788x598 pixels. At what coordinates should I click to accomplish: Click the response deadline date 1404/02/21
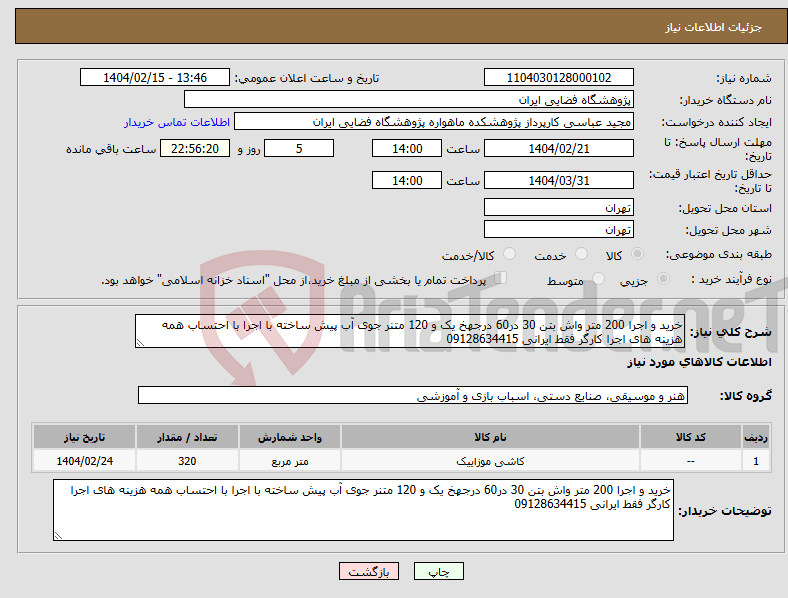(558, 148)
